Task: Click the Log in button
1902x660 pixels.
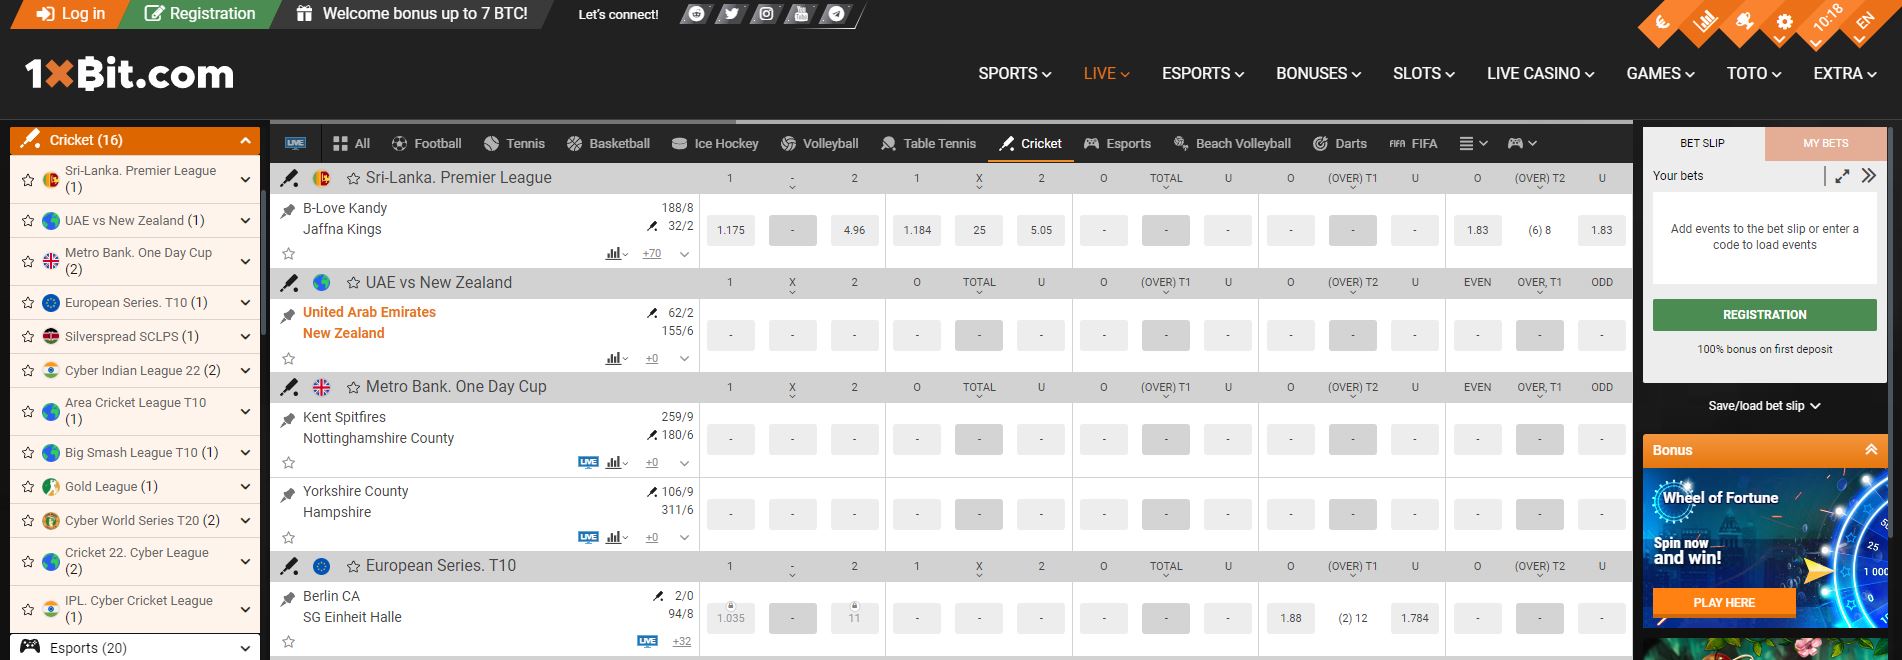Action: [70, 14]
